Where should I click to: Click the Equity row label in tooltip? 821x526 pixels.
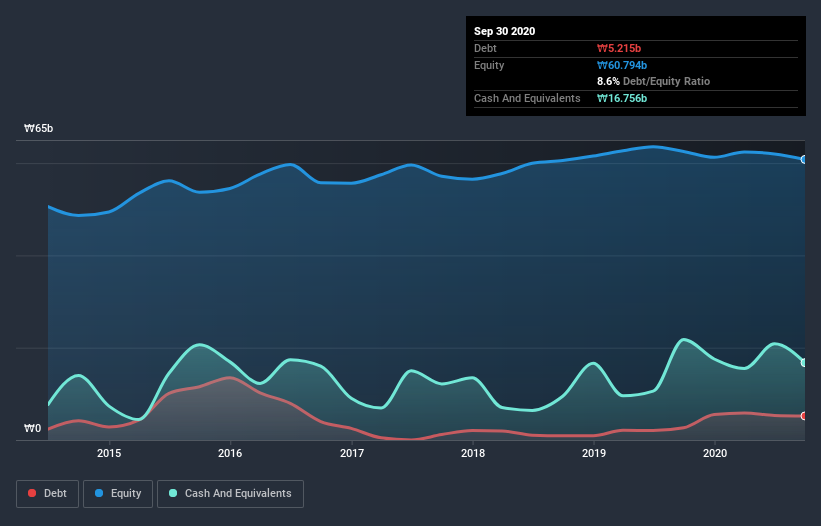click(489, 65)
